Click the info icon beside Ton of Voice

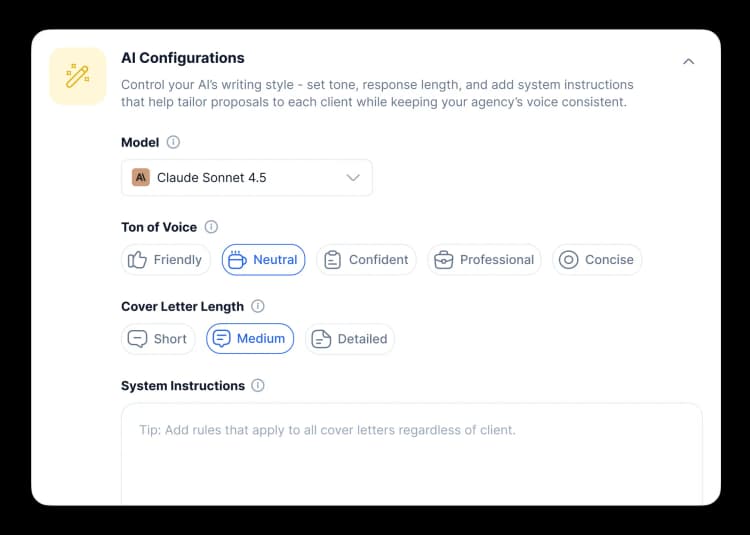[x=211, y=227]
